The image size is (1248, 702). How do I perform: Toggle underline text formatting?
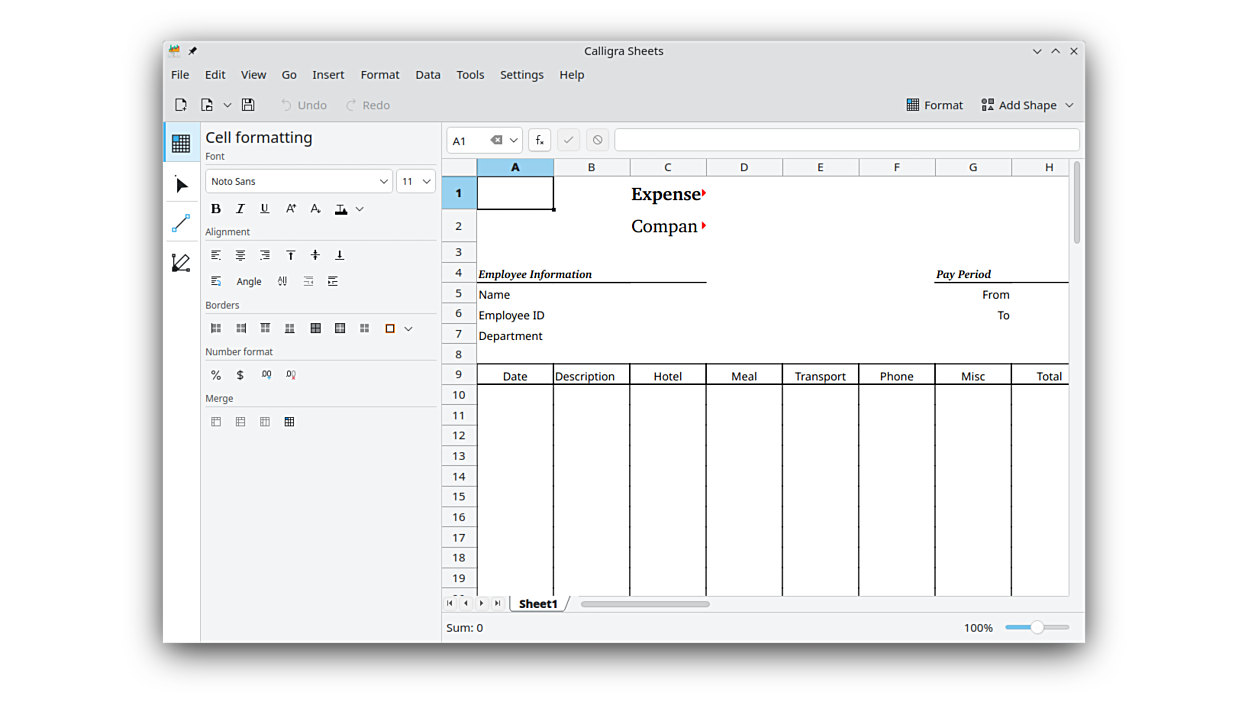coord(265,209)
